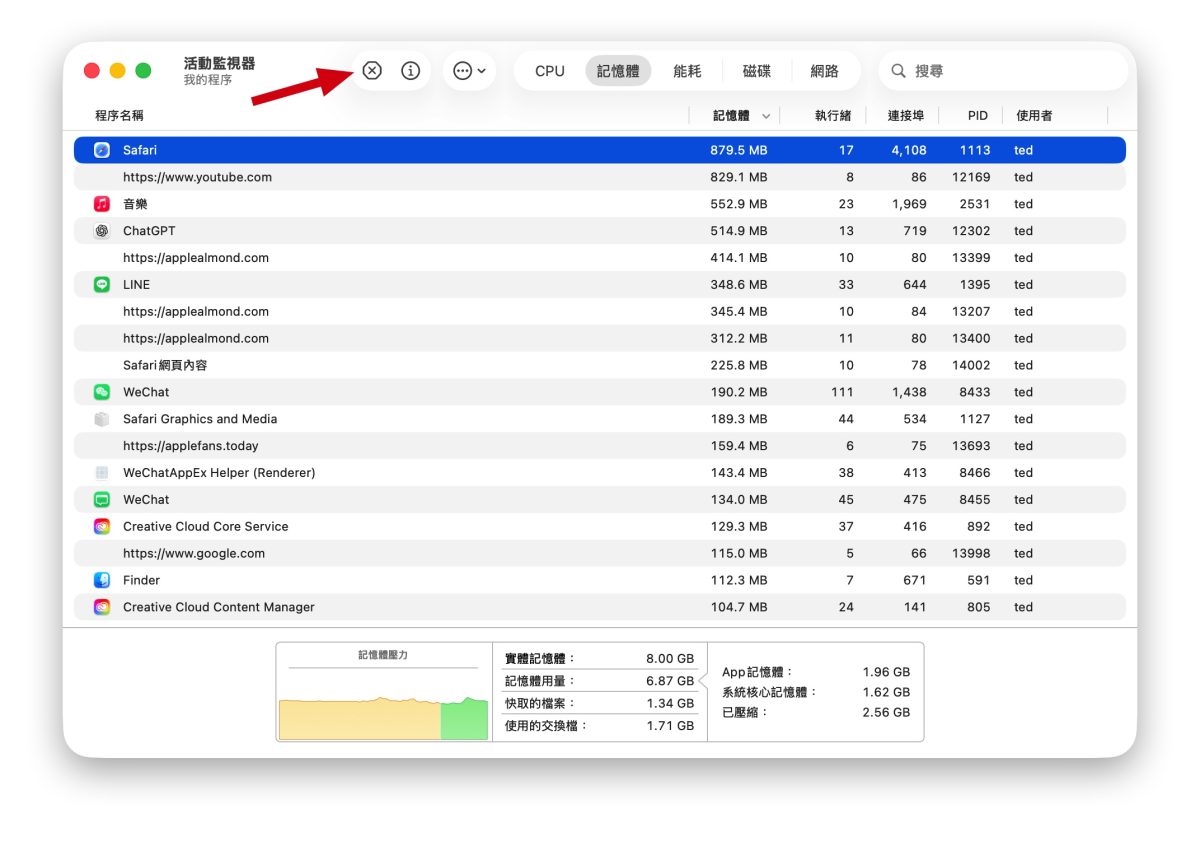Sort by the 使用者 column header
This screenshot has width=1200, height=842.
(x=1034, y=116)
